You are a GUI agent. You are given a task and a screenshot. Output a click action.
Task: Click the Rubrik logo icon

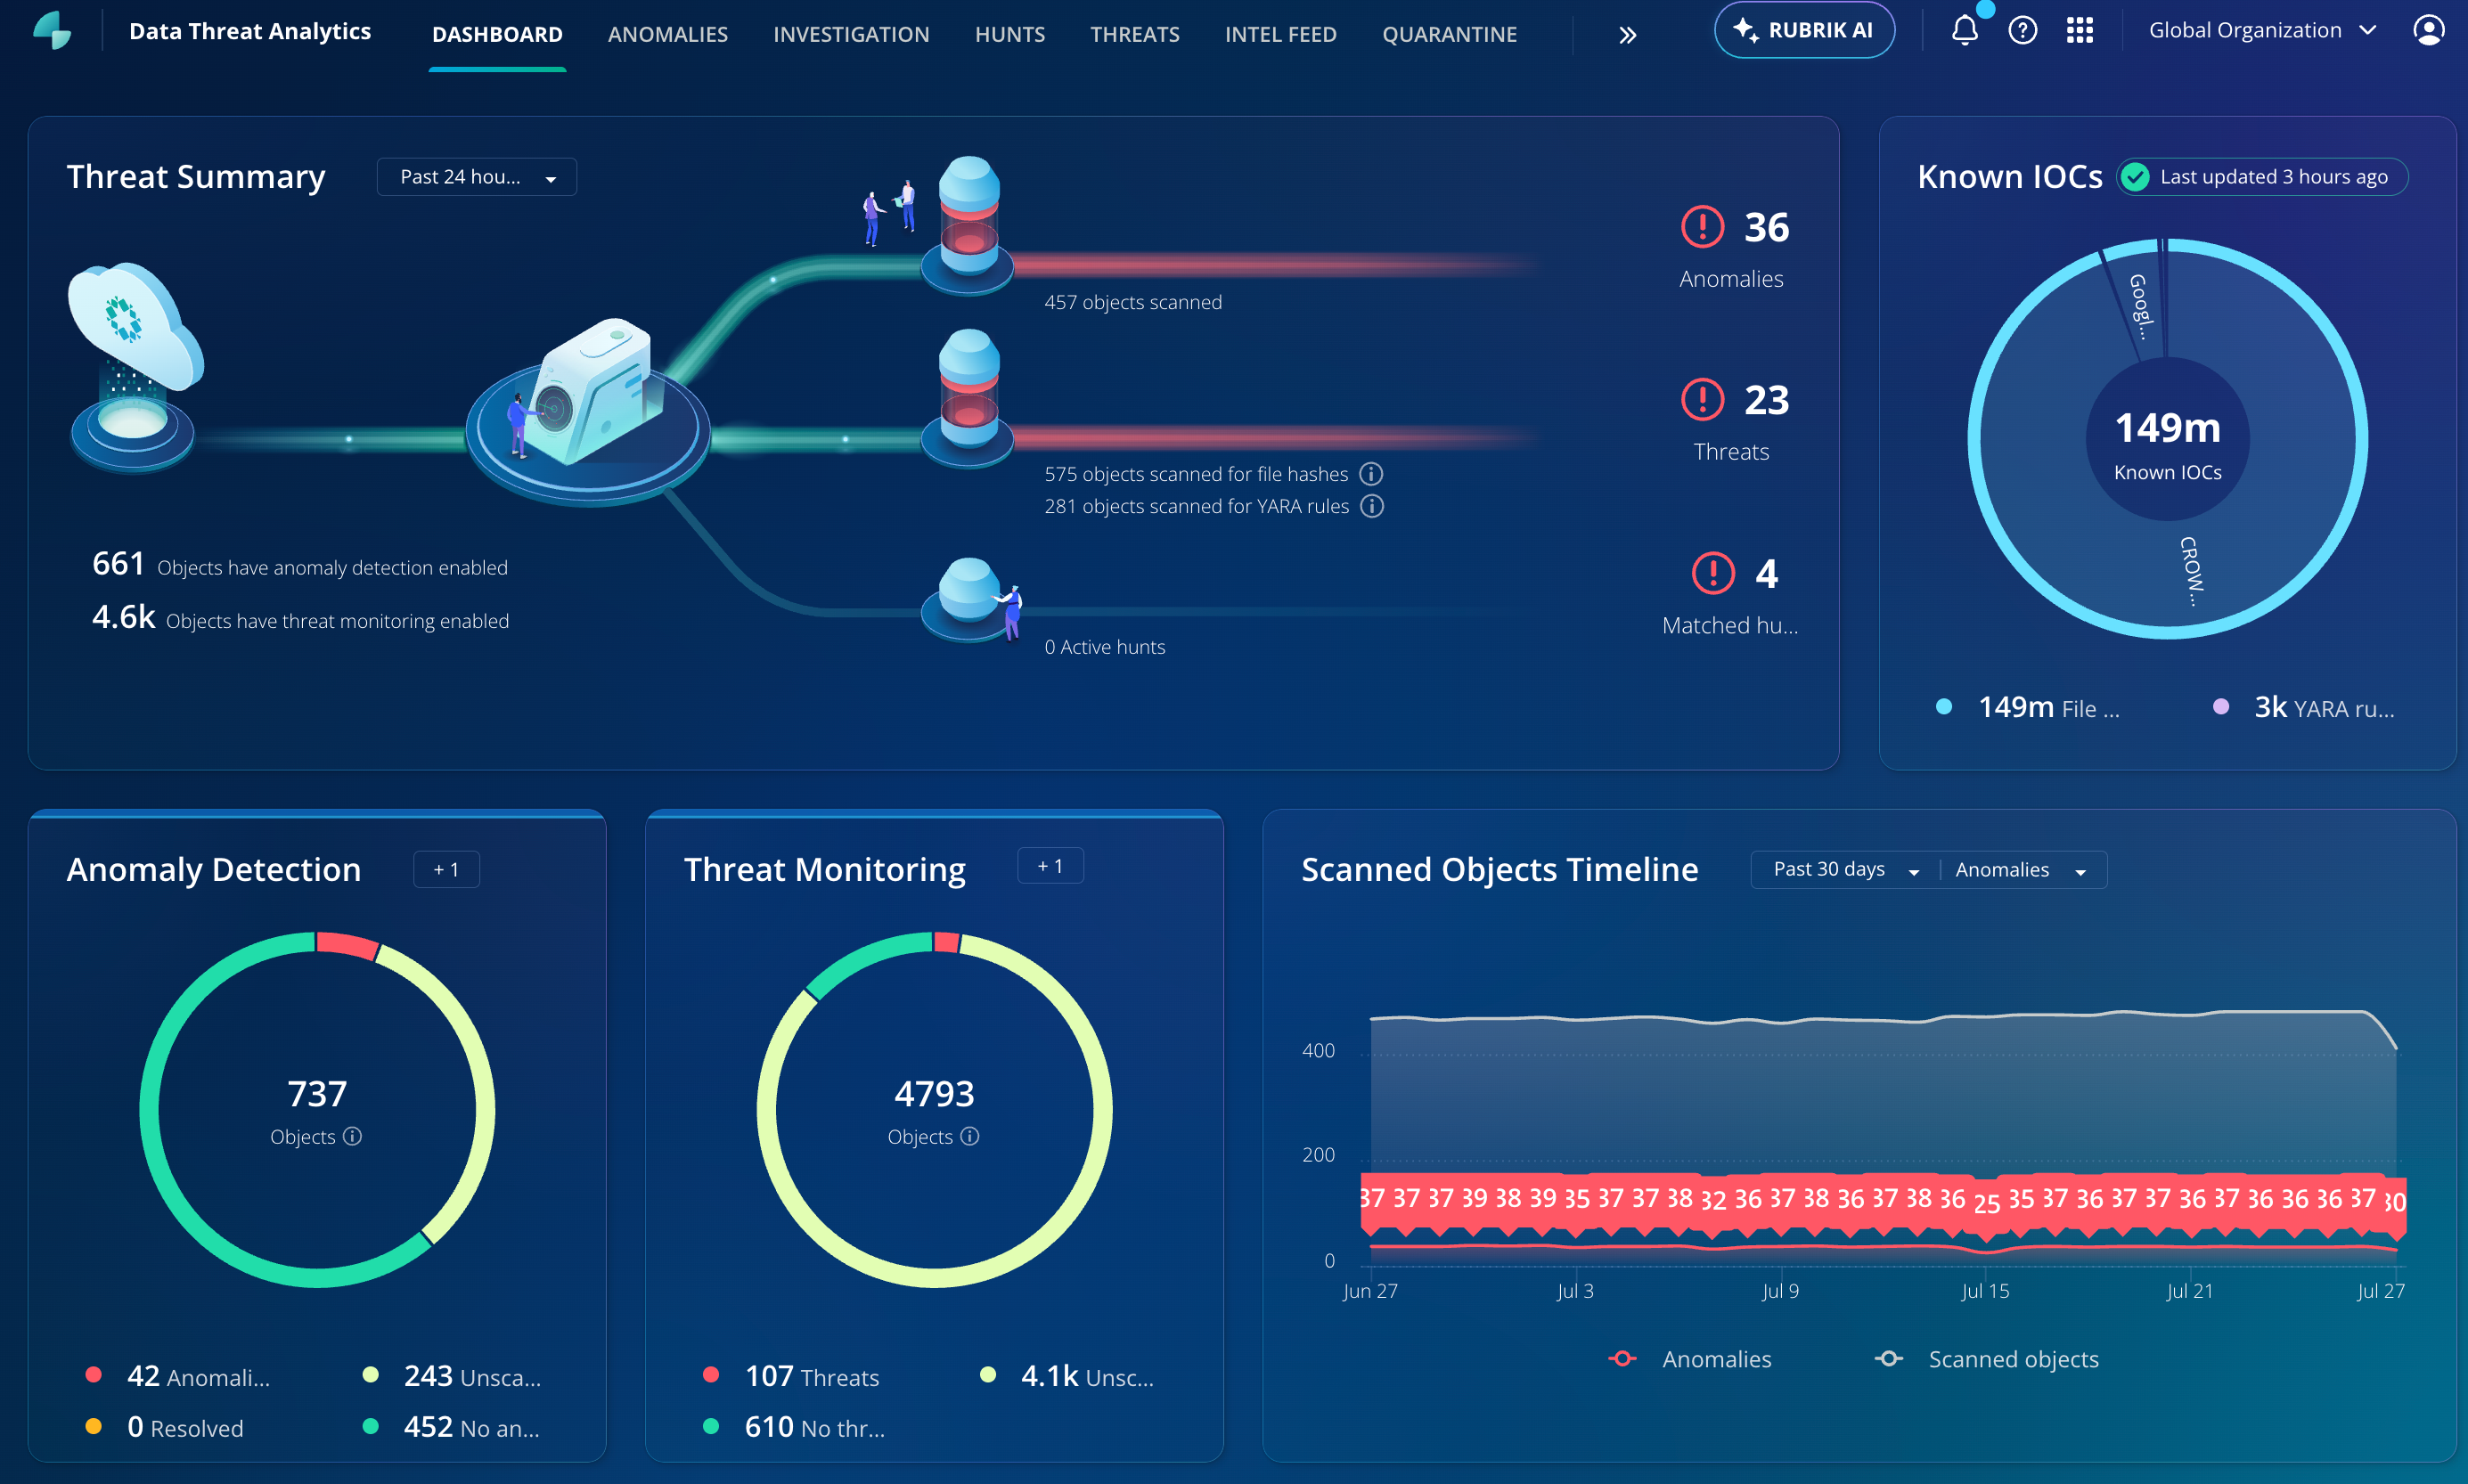52,30
